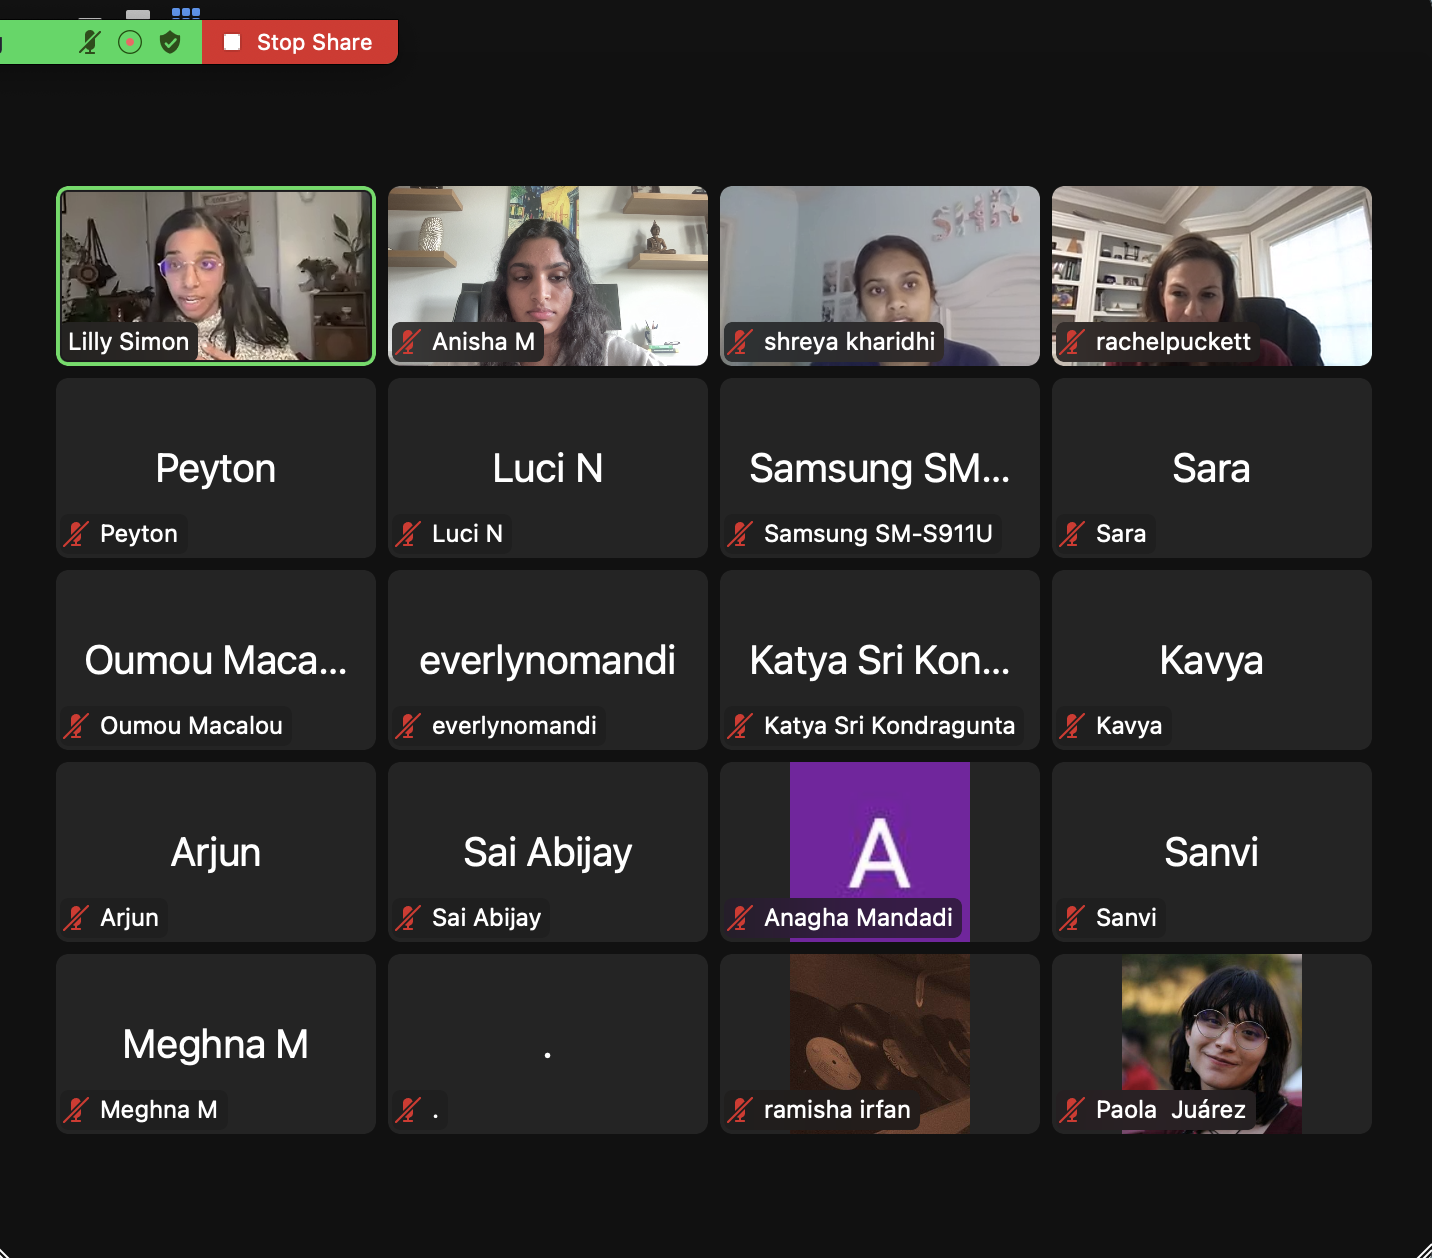Click the participant tile named with a dot
Viewport: 1432px width, 1258px height.
[548, 1044]
